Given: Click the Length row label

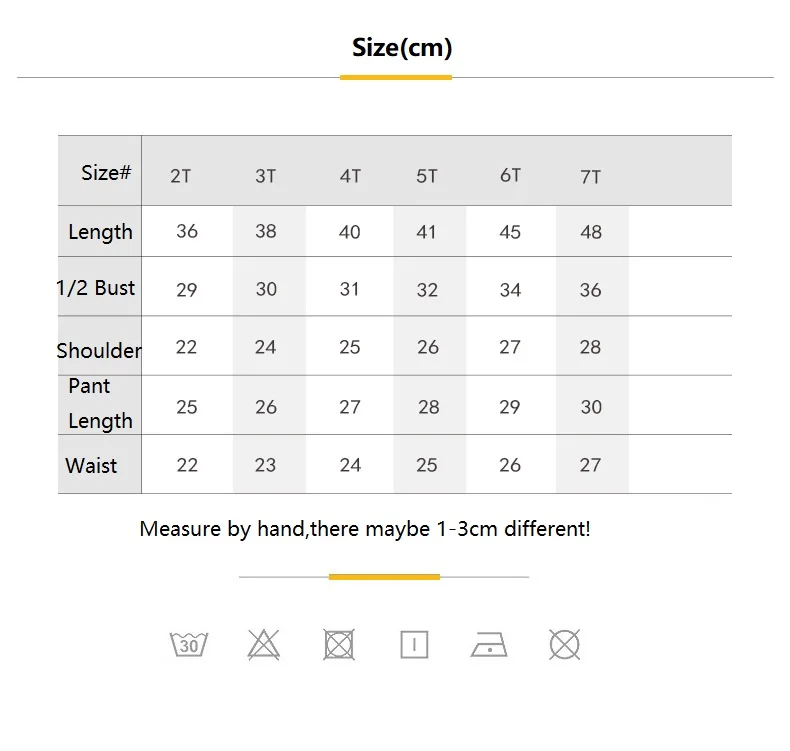Looking at the screenshot, I should click(x=100, y=232).
